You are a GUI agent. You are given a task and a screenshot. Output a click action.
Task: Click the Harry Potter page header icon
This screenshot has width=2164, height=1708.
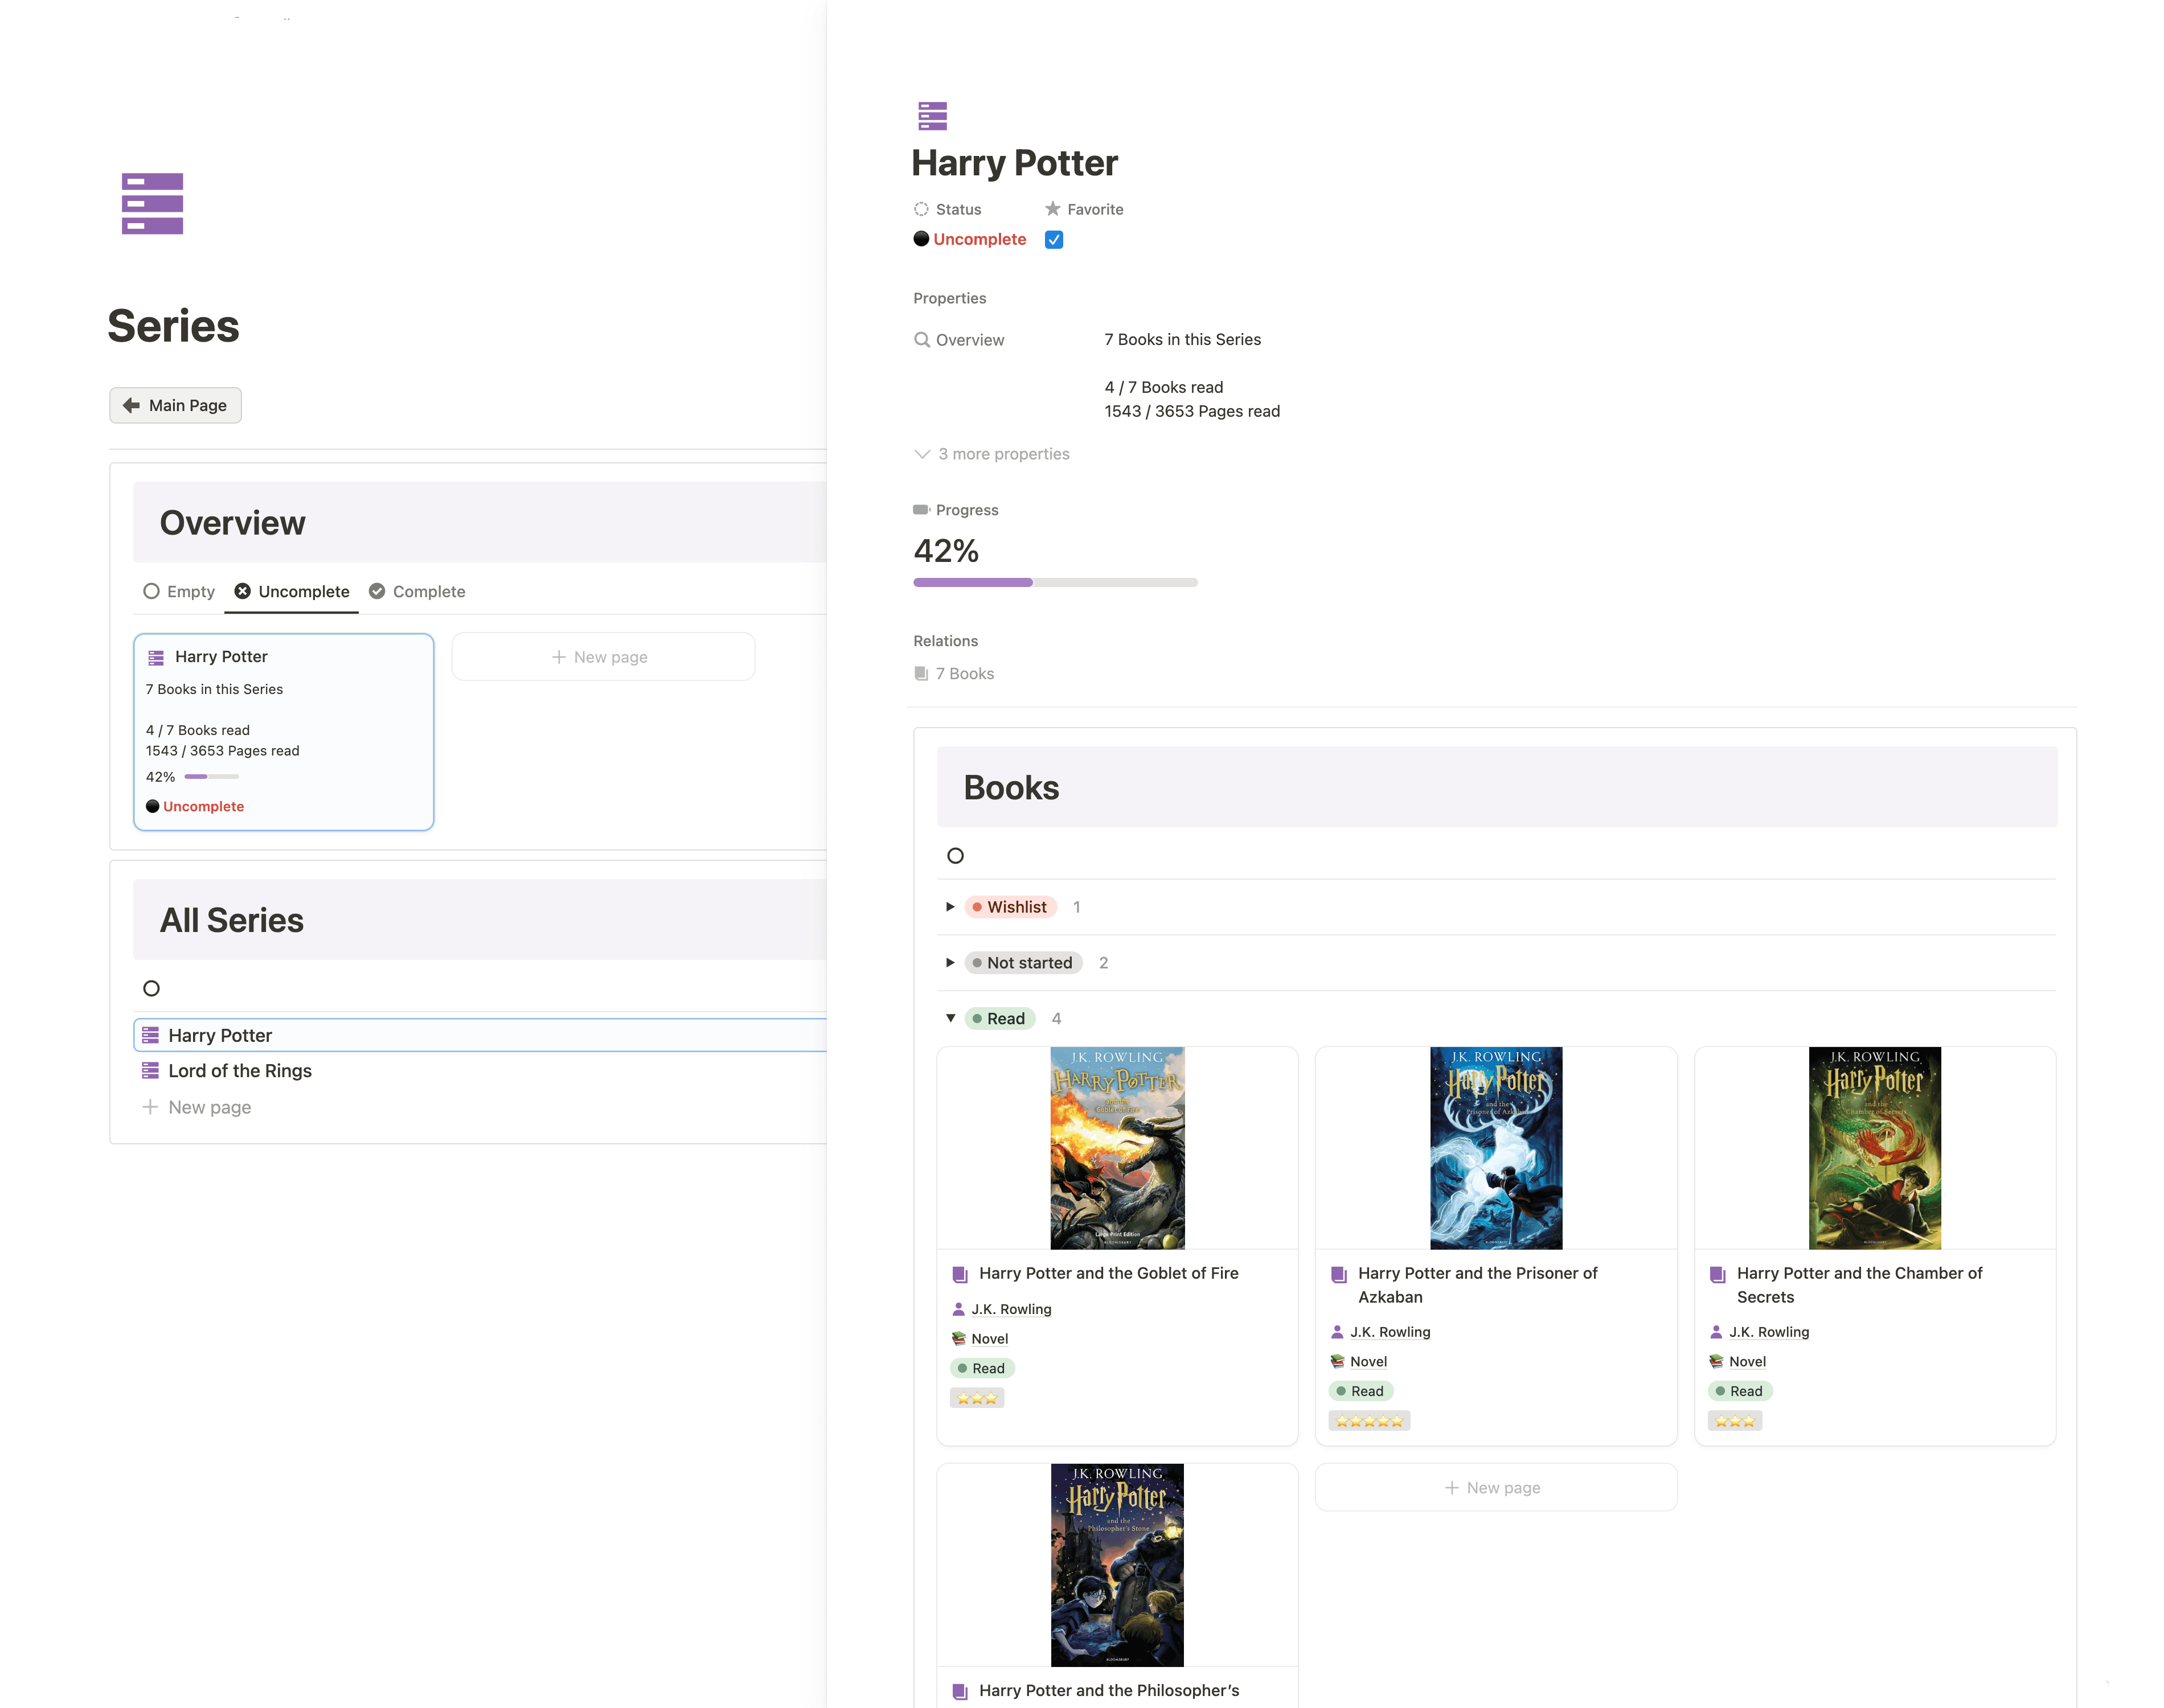(932, 116)
